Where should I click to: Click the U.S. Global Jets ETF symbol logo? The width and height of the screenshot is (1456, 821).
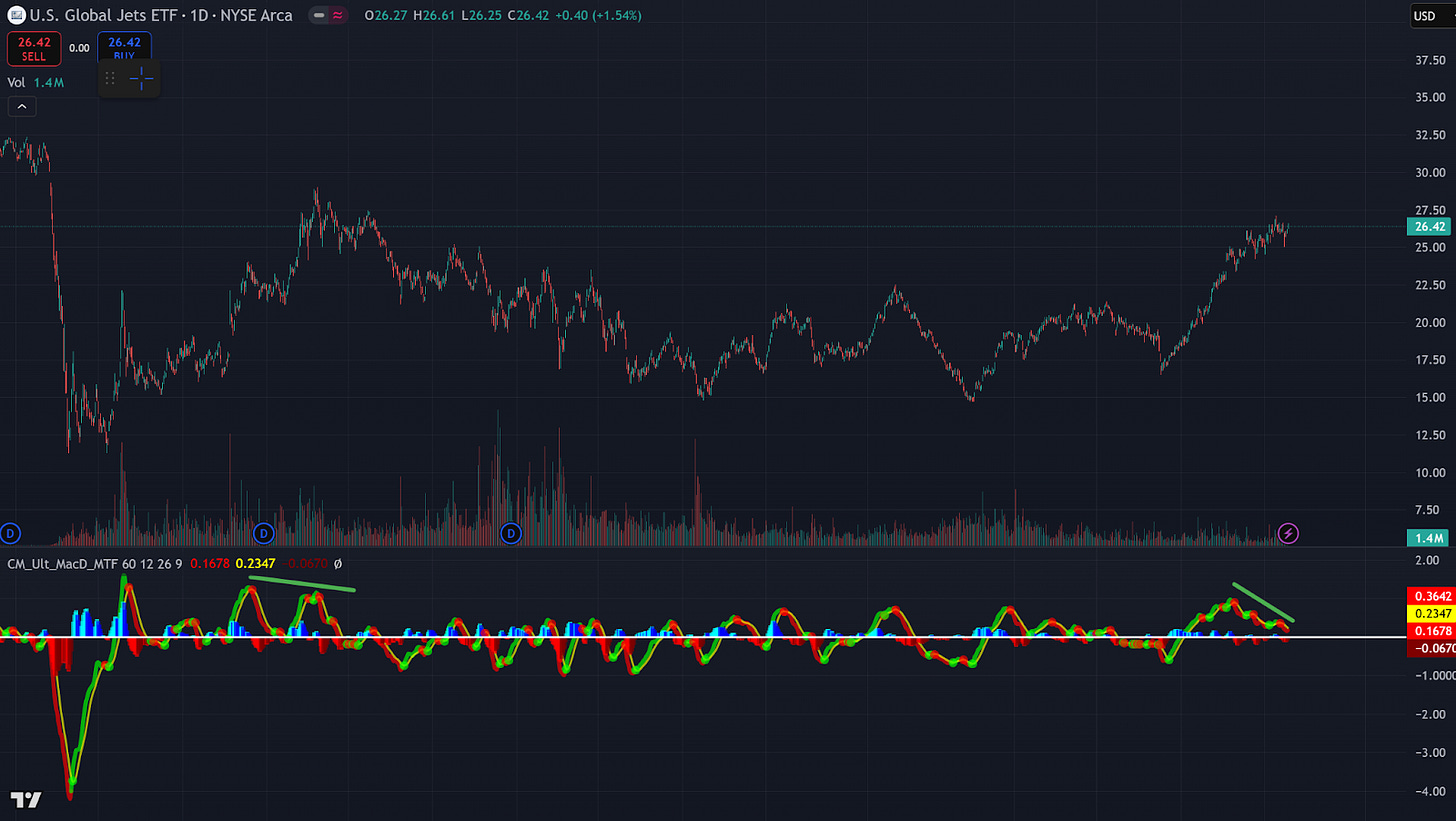[16, 15]
